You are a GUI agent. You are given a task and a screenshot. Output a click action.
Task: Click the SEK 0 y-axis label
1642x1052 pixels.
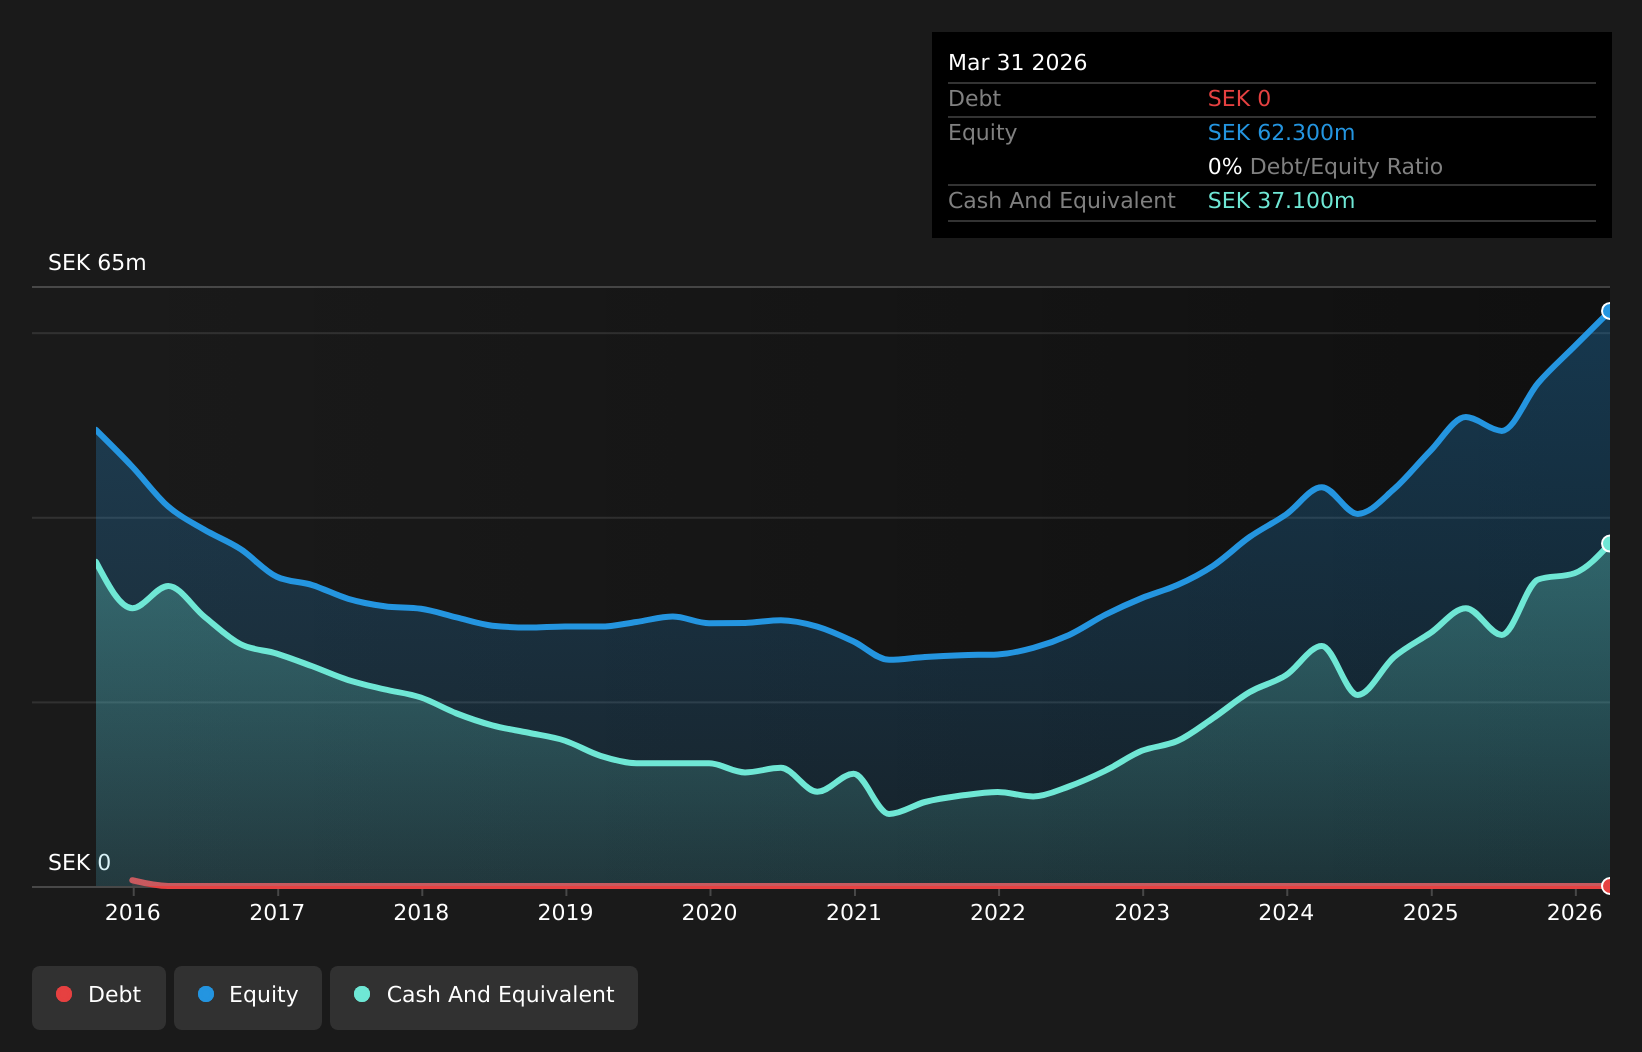(79, 862)
